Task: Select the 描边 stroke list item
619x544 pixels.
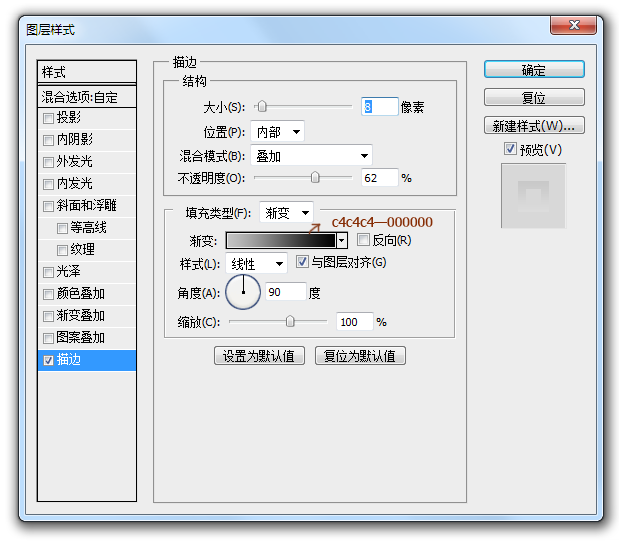Action: (x=86, y=360)
